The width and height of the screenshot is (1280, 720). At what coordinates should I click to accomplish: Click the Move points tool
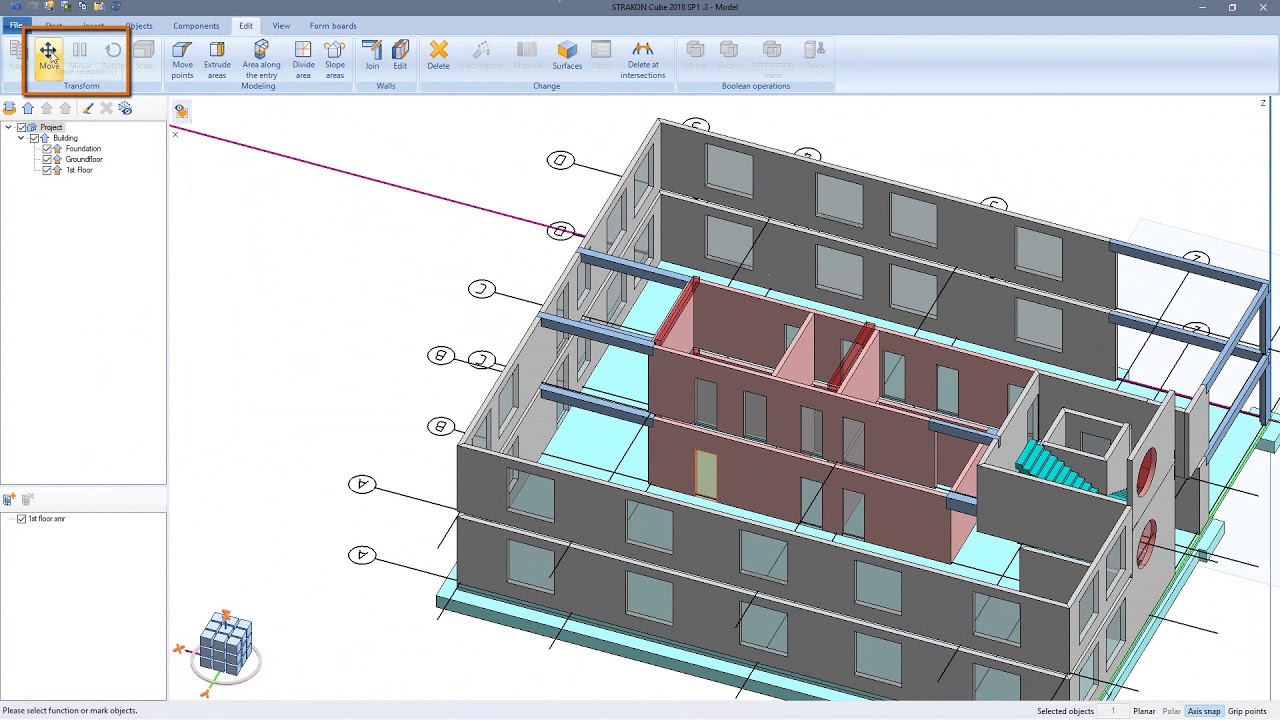pyautogui.click(x=182, y=60)
